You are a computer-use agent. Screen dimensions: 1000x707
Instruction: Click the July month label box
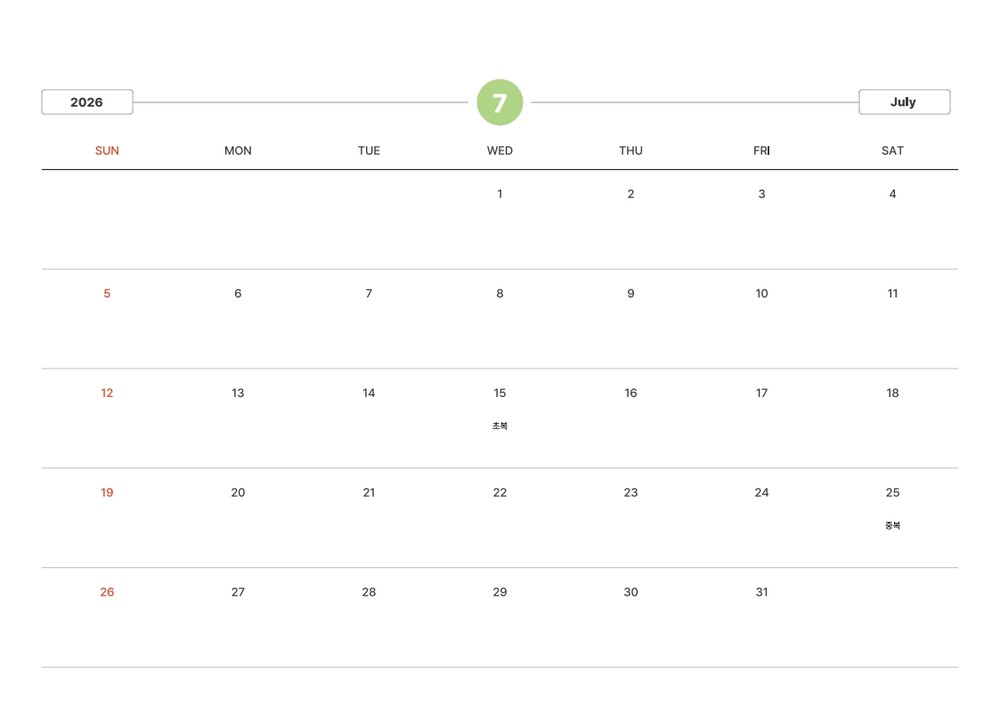click(x=904, y=102)
